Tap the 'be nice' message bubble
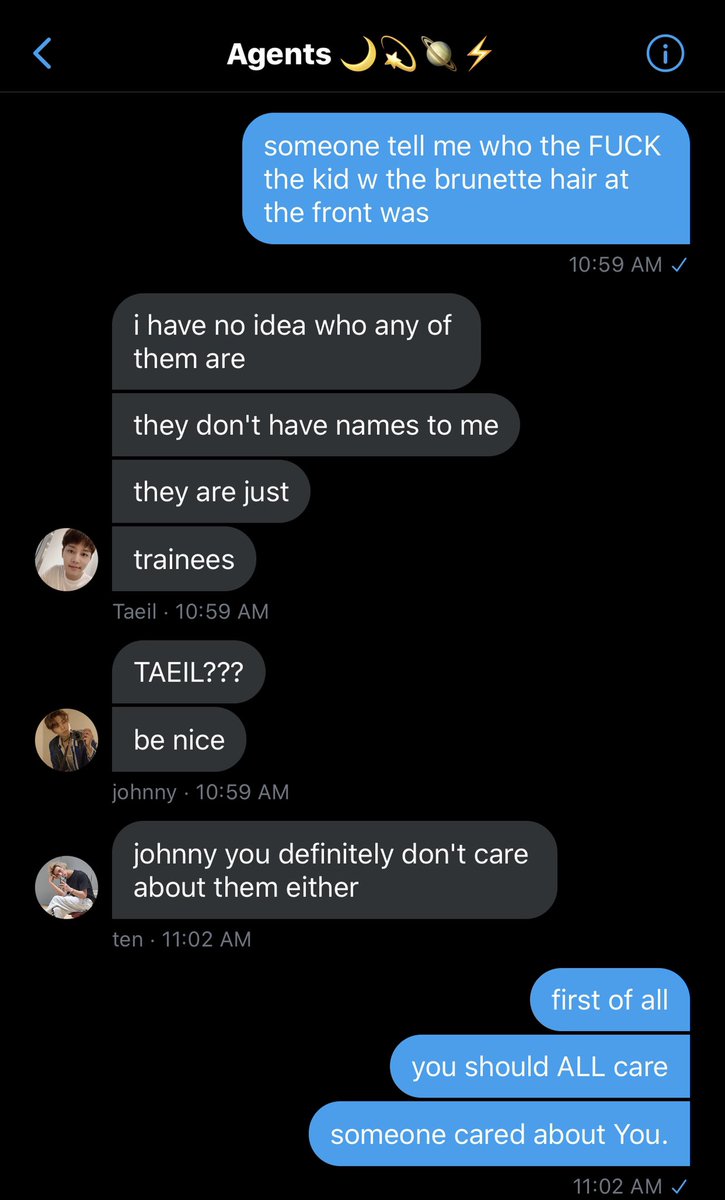Screen dimensions: 725x1200 [x=179, y=740]
